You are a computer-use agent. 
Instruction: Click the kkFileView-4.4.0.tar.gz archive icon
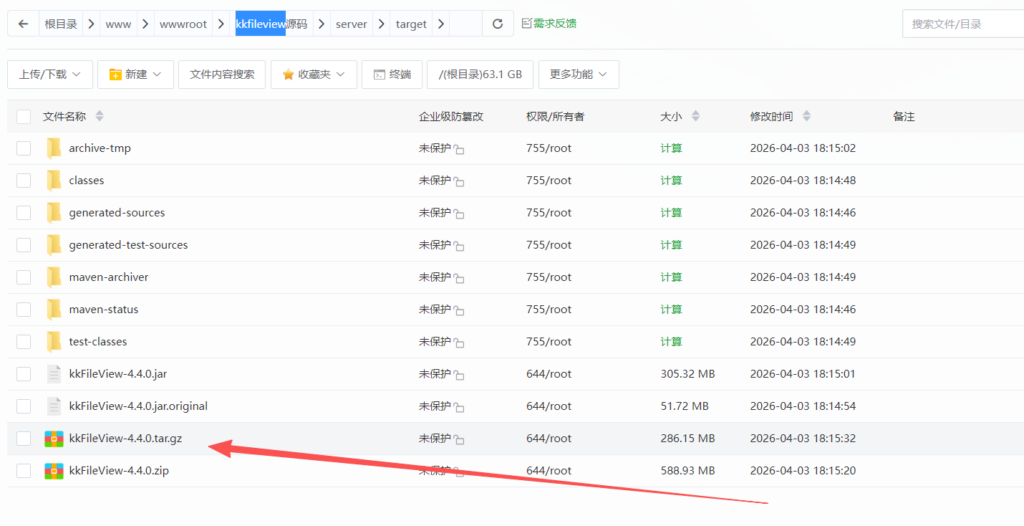point(54,438)
